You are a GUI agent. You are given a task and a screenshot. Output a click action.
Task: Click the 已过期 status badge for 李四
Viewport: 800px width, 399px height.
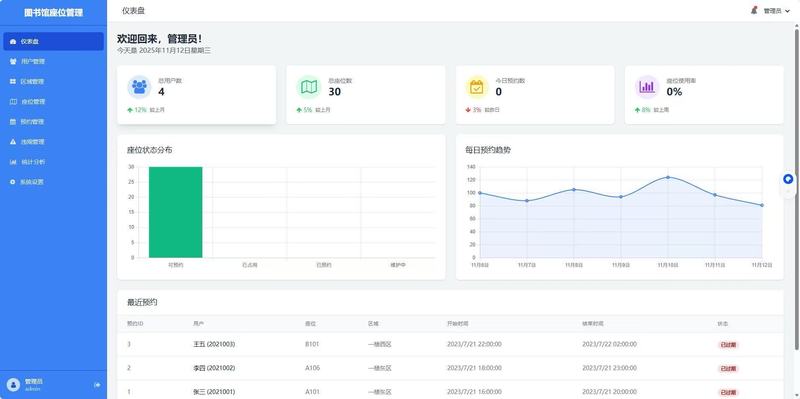click(728, 368)
